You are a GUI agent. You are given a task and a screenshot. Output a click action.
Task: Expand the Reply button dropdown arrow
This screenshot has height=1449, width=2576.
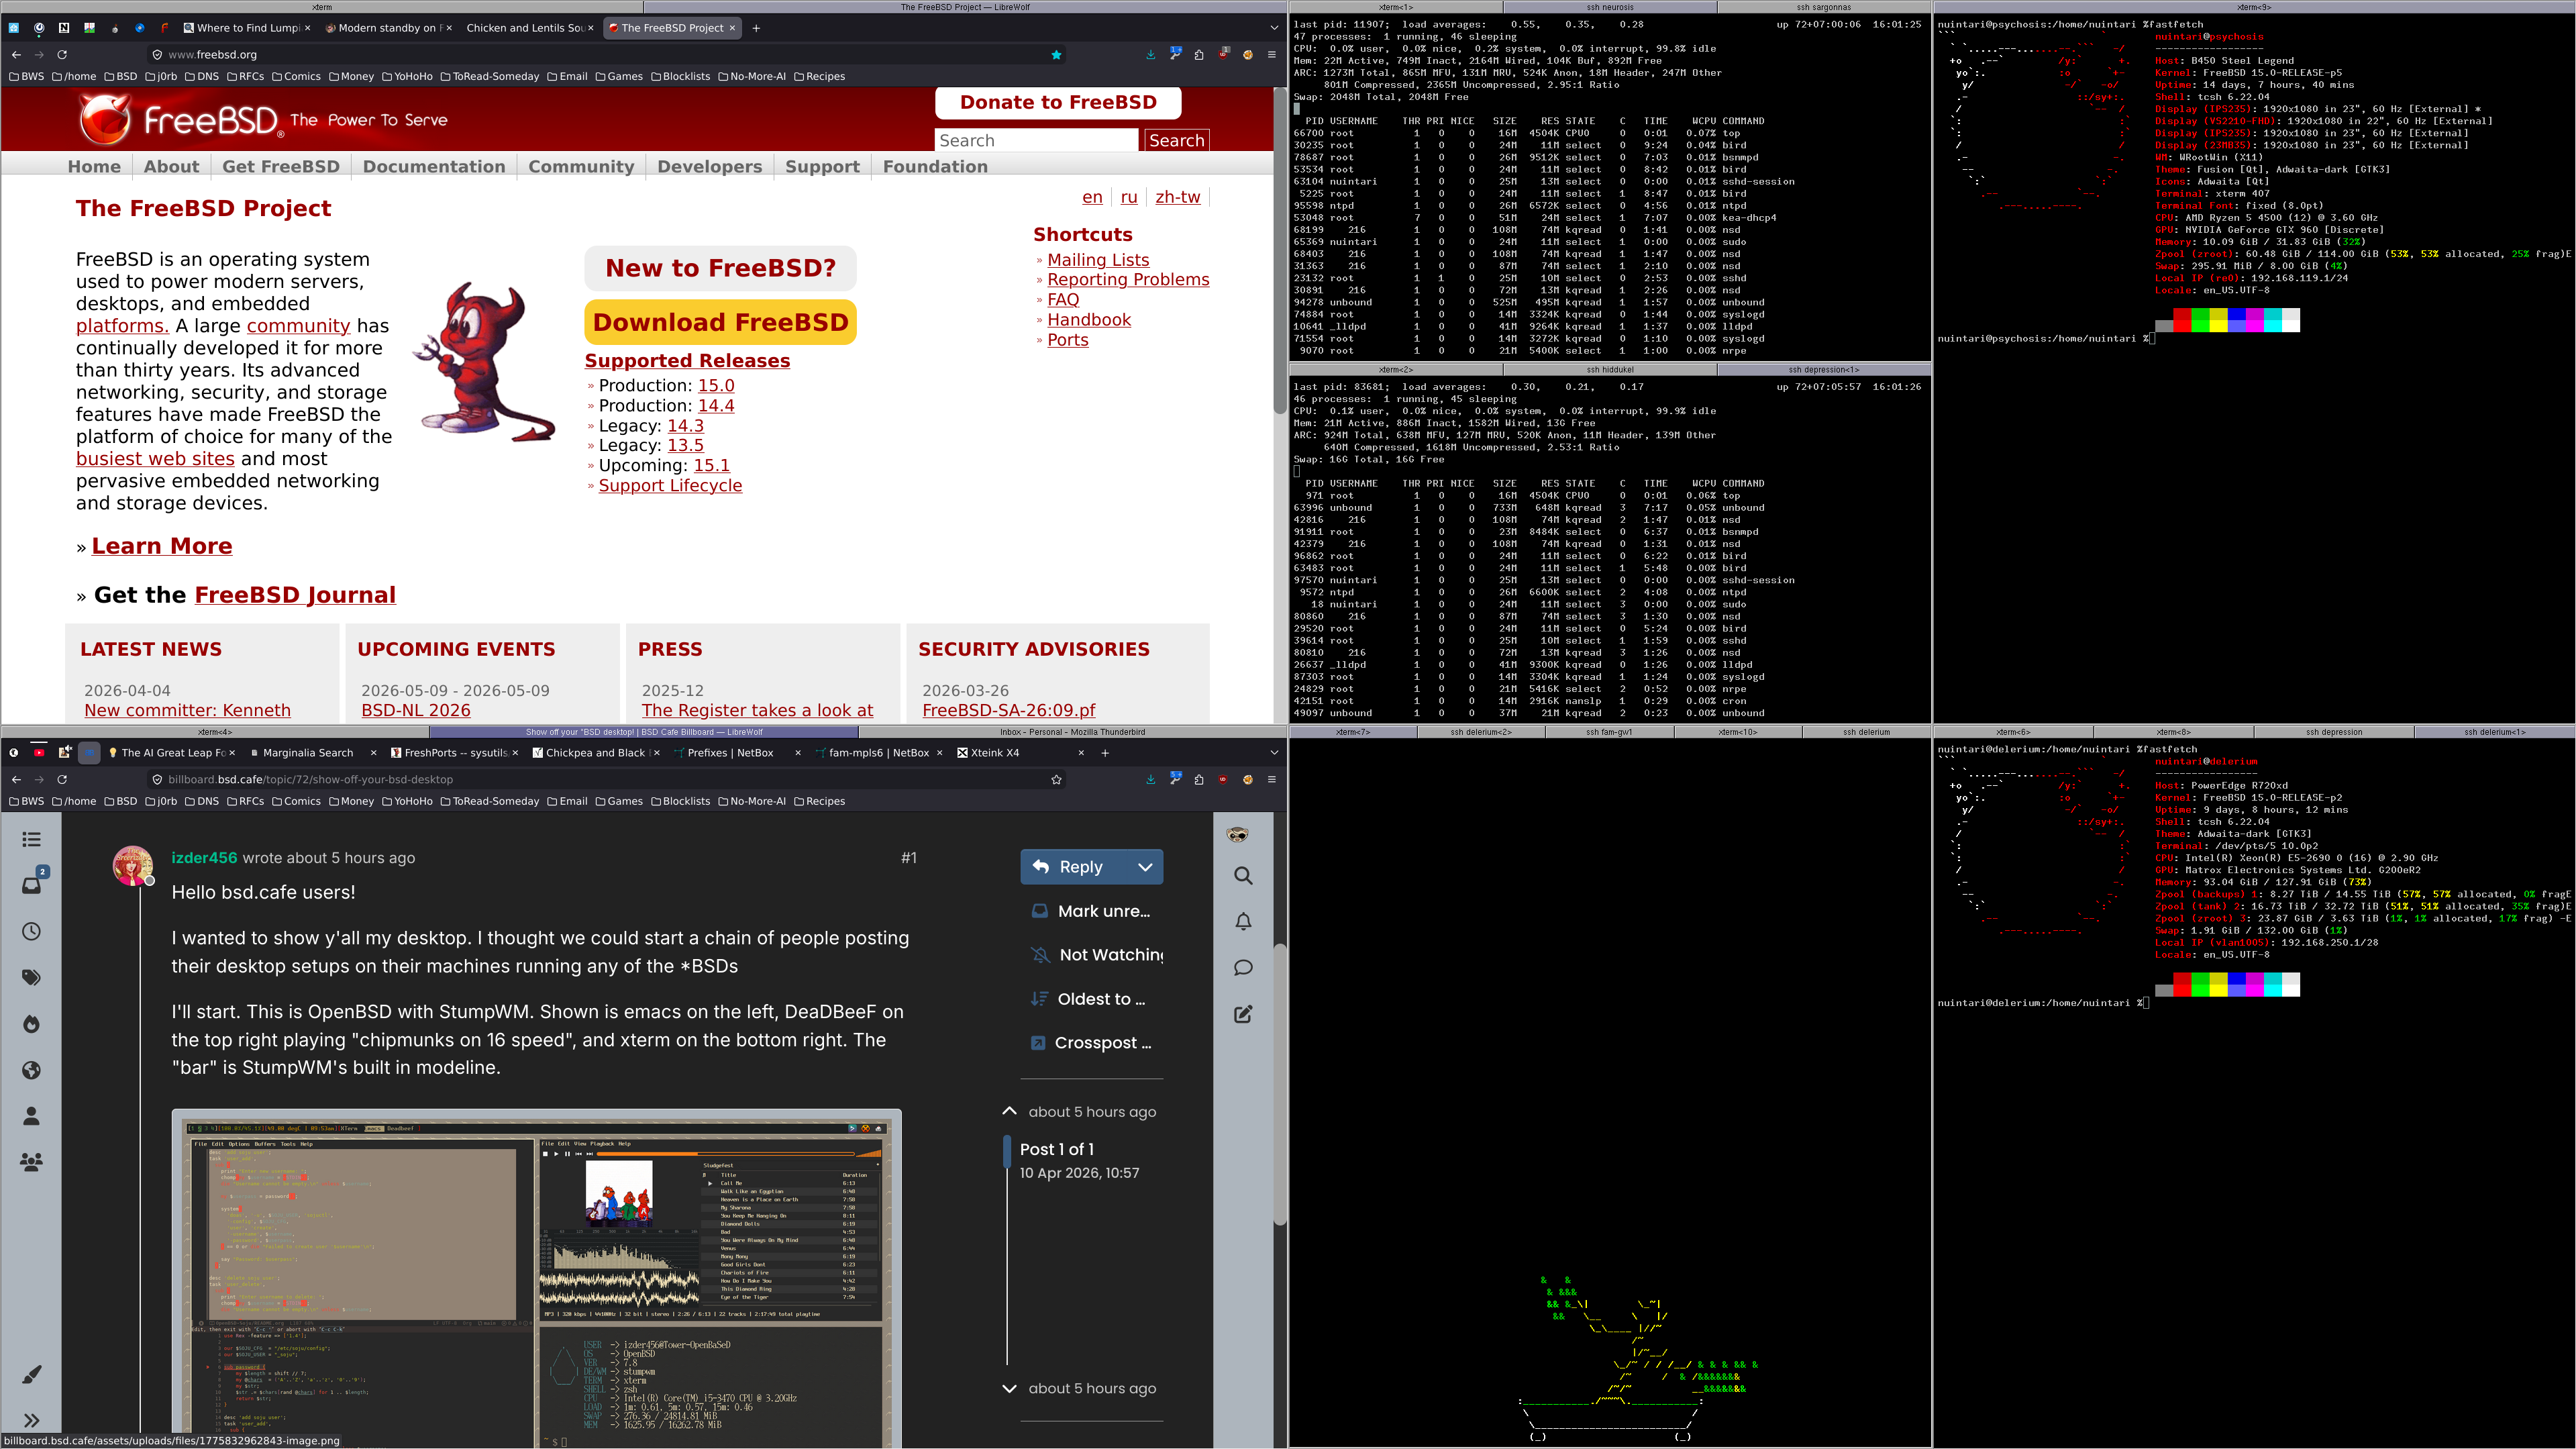[x=1145, y=867]
